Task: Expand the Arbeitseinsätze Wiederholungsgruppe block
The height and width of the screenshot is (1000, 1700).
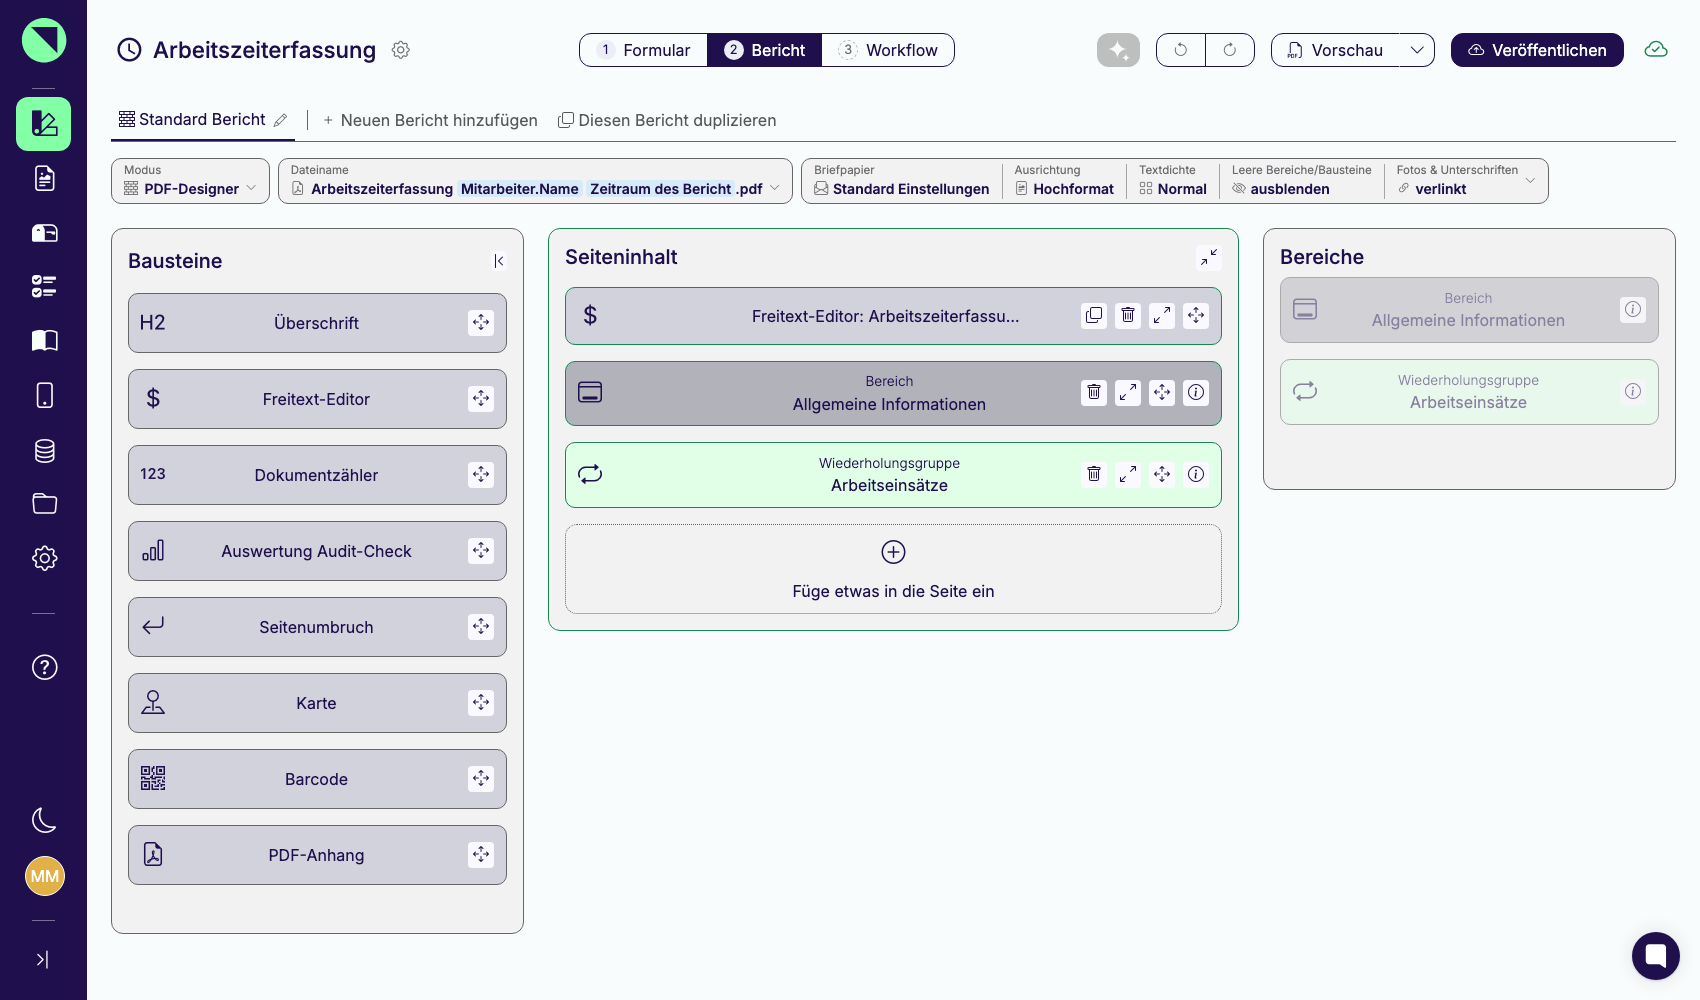Action: coord(1128,474)
